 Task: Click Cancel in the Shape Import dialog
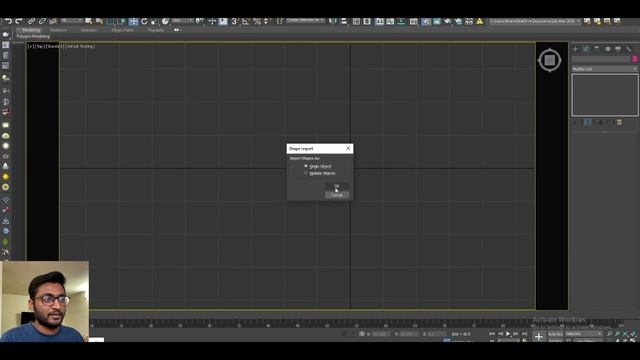[336, 195]
